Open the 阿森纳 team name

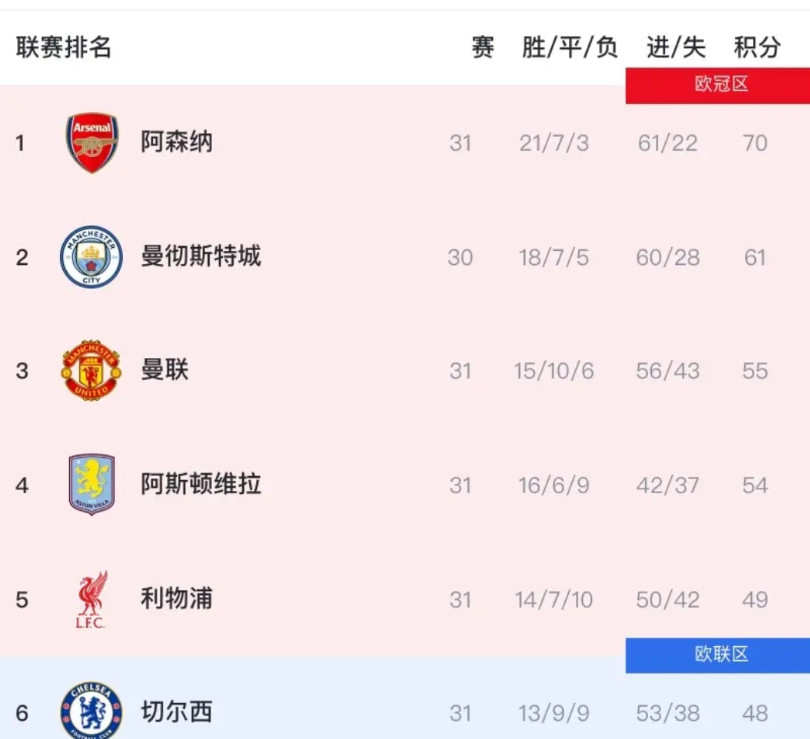coord(175,142)
